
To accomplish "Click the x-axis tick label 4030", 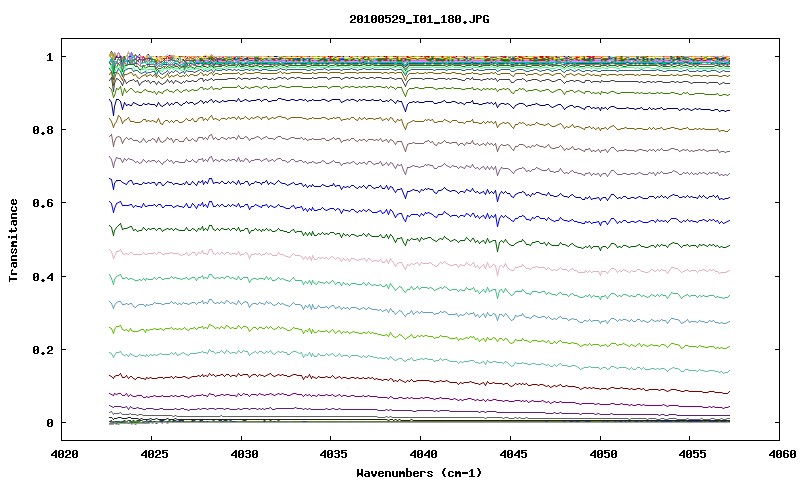I will (244, 454).
